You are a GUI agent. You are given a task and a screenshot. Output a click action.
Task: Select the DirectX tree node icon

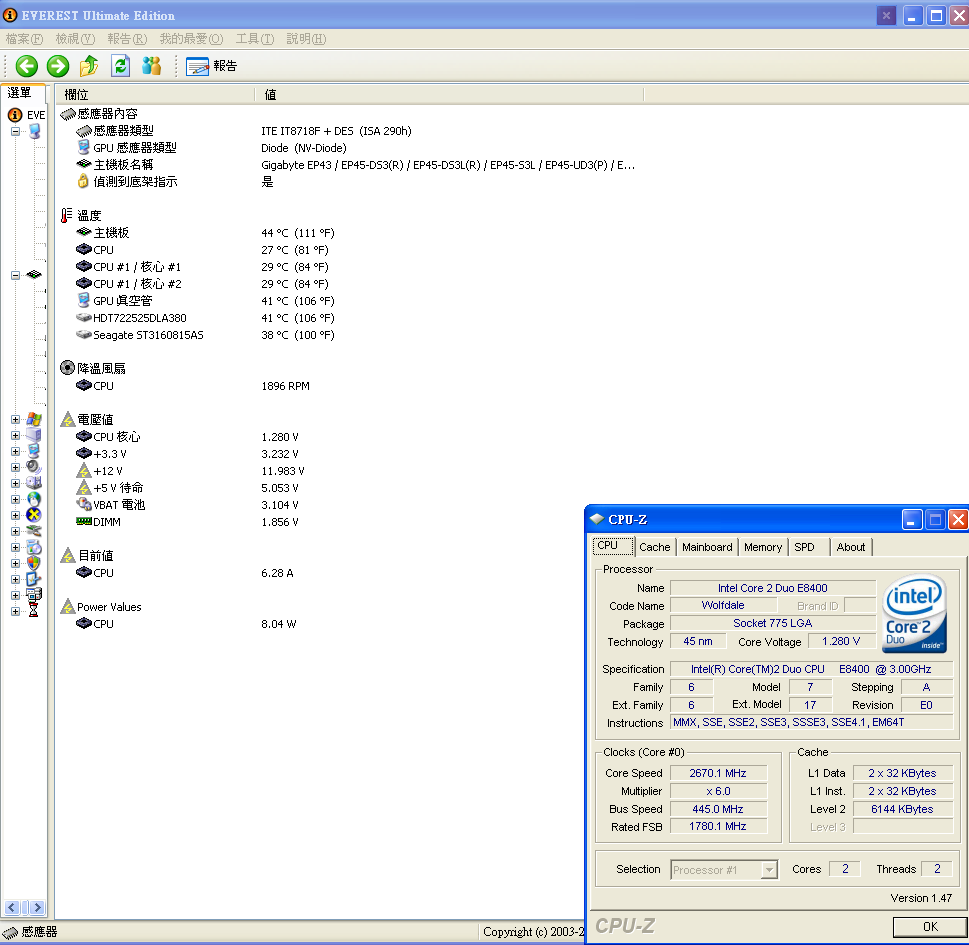click(x=34, y=515)
